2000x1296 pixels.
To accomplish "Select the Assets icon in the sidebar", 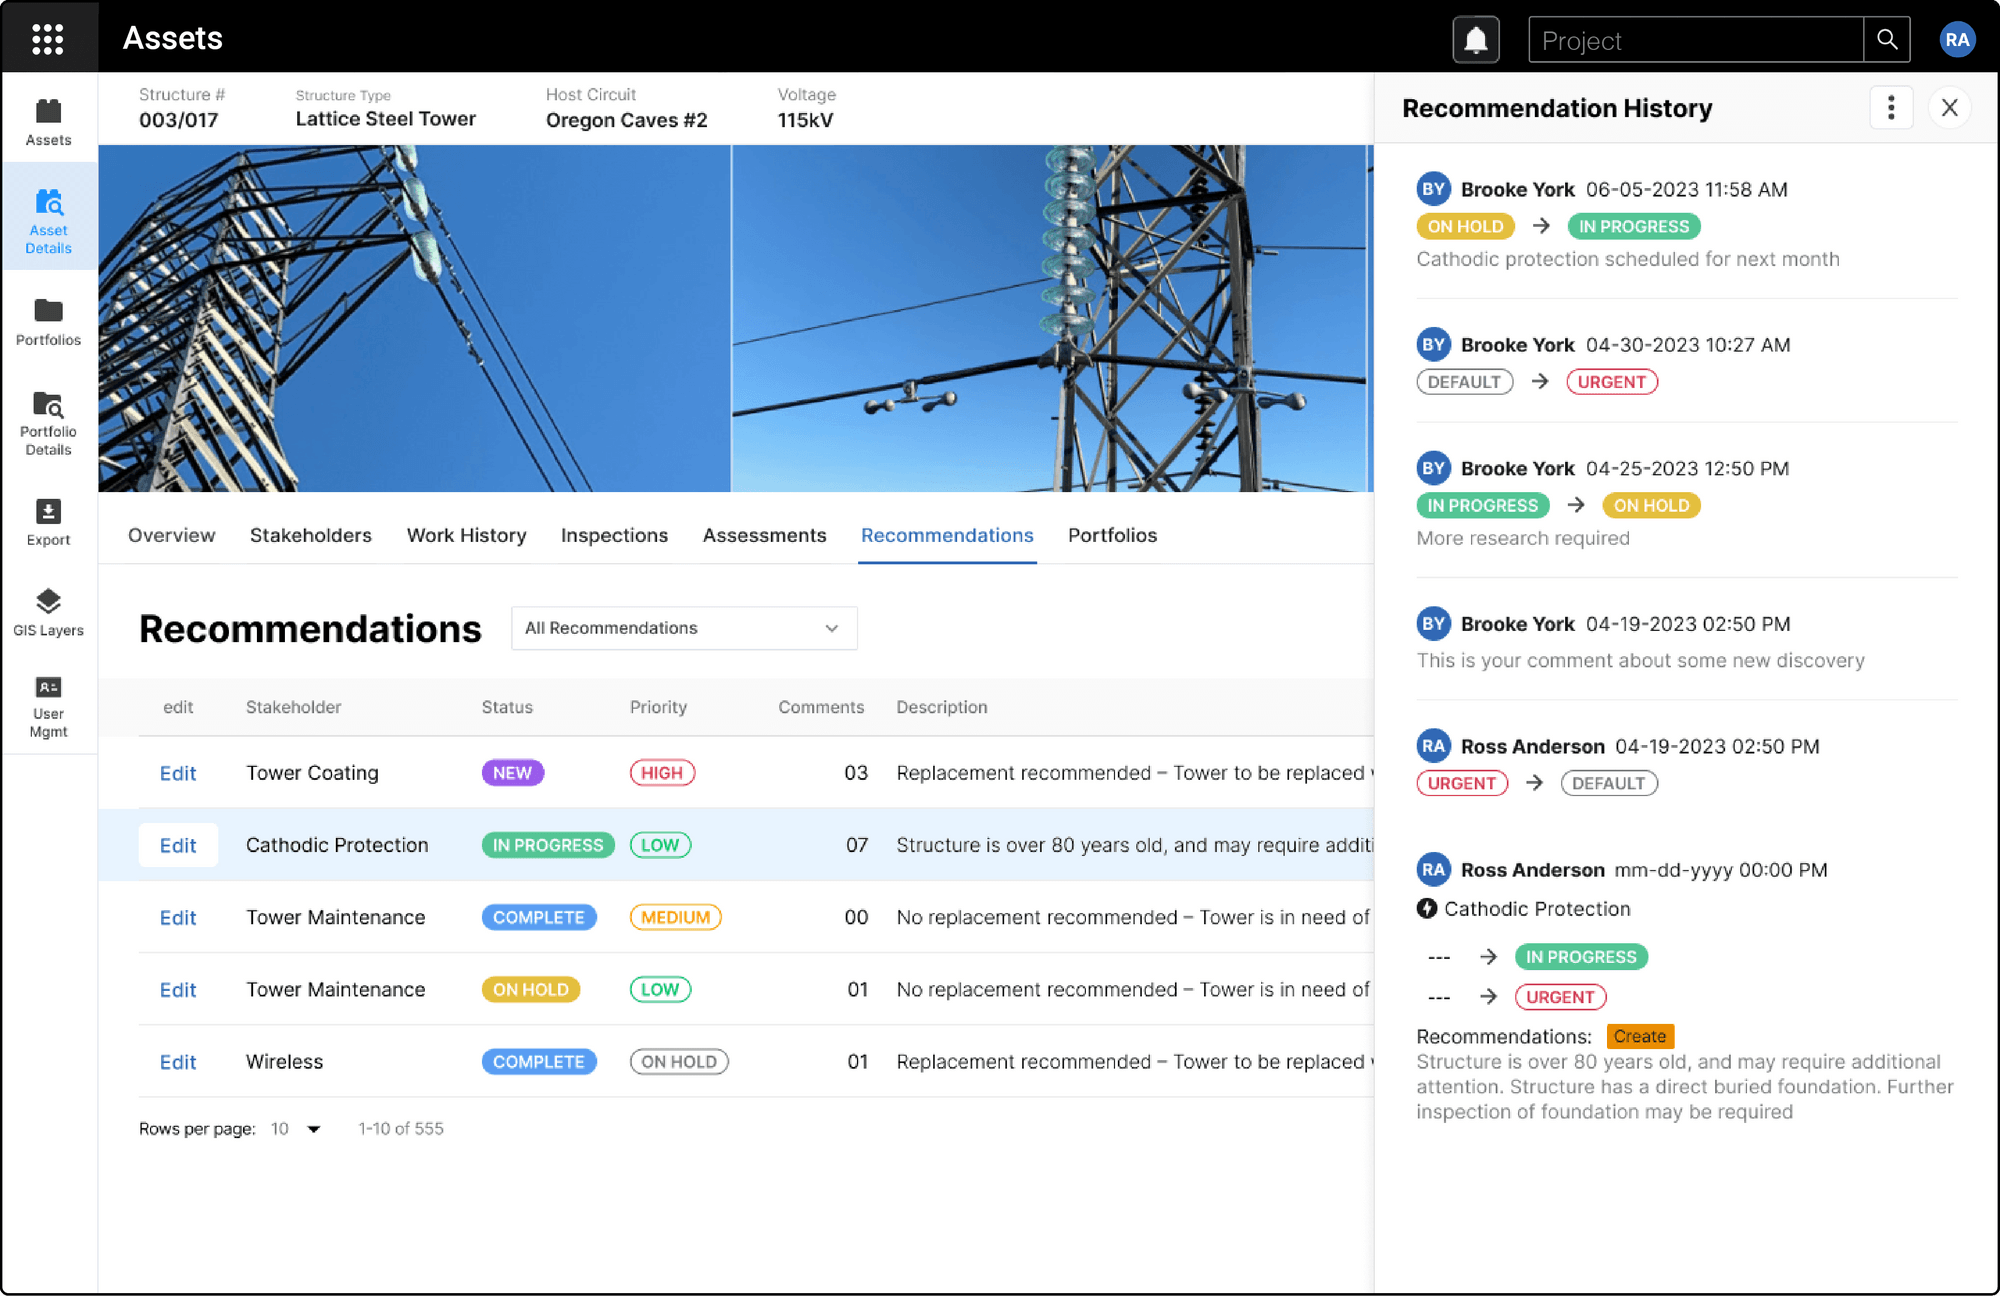I will point(48,118).
